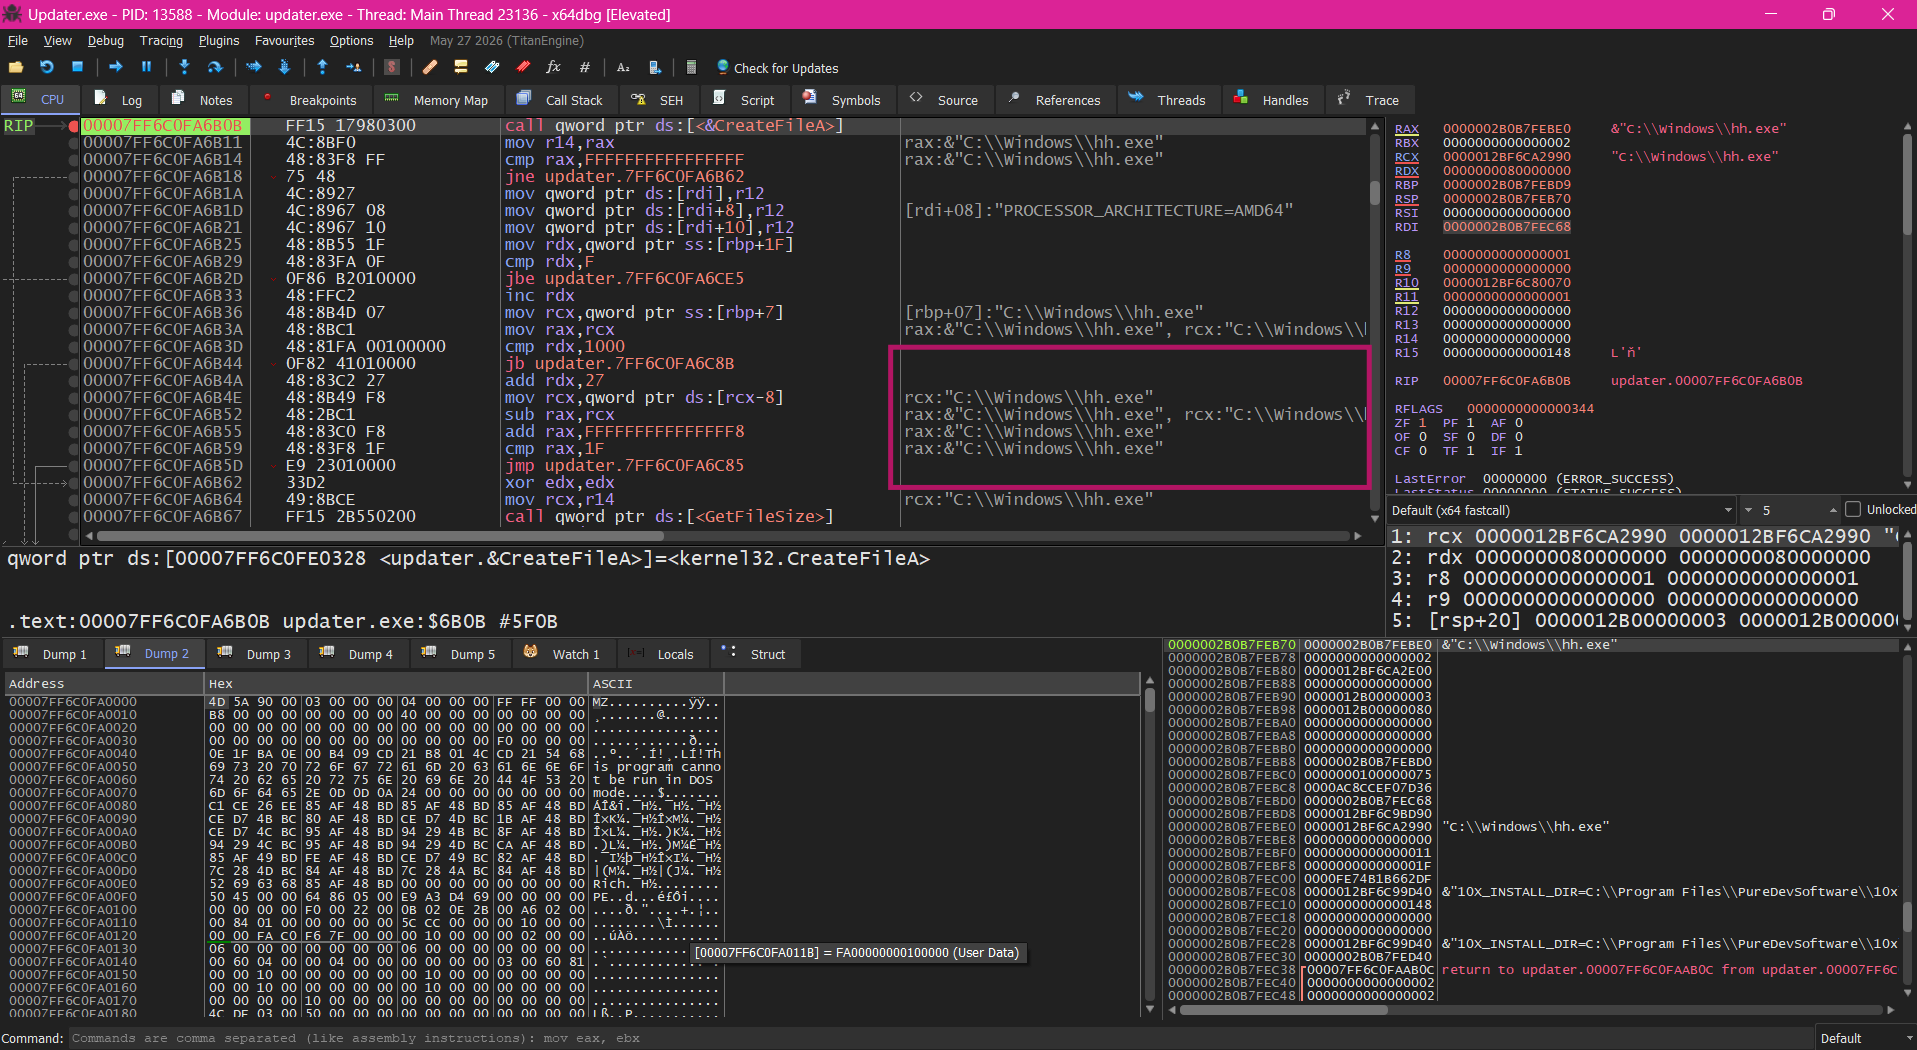Select the Dump 1 tab

coord(51,654)
